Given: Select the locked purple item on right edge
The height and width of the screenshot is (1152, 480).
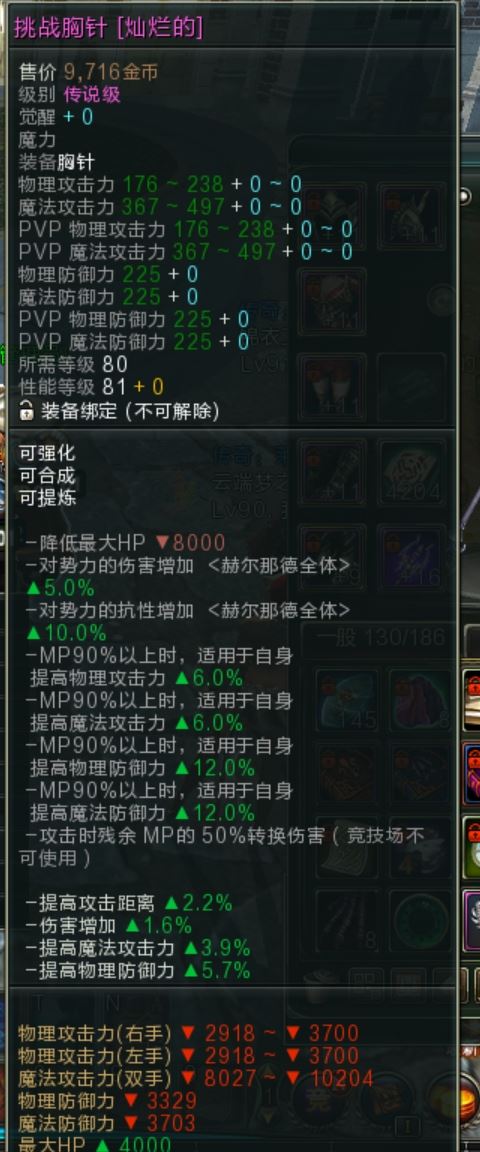Looking at the screenshot, I should coord(471,774).
